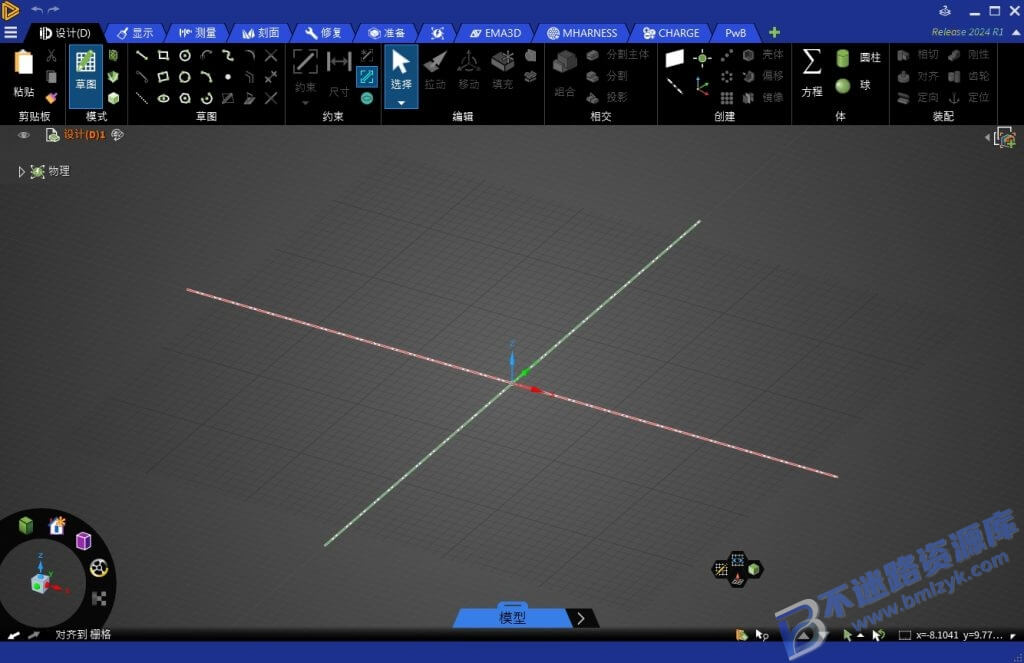Open the dropdown arrow under 选择
This screenshot has height=663, width=1024.
[401, 103]
